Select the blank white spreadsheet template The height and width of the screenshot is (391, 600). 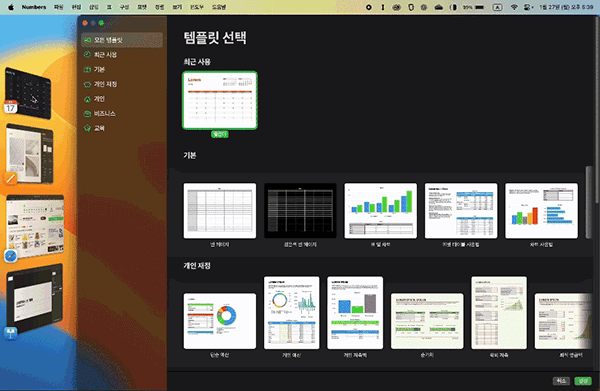220,210
